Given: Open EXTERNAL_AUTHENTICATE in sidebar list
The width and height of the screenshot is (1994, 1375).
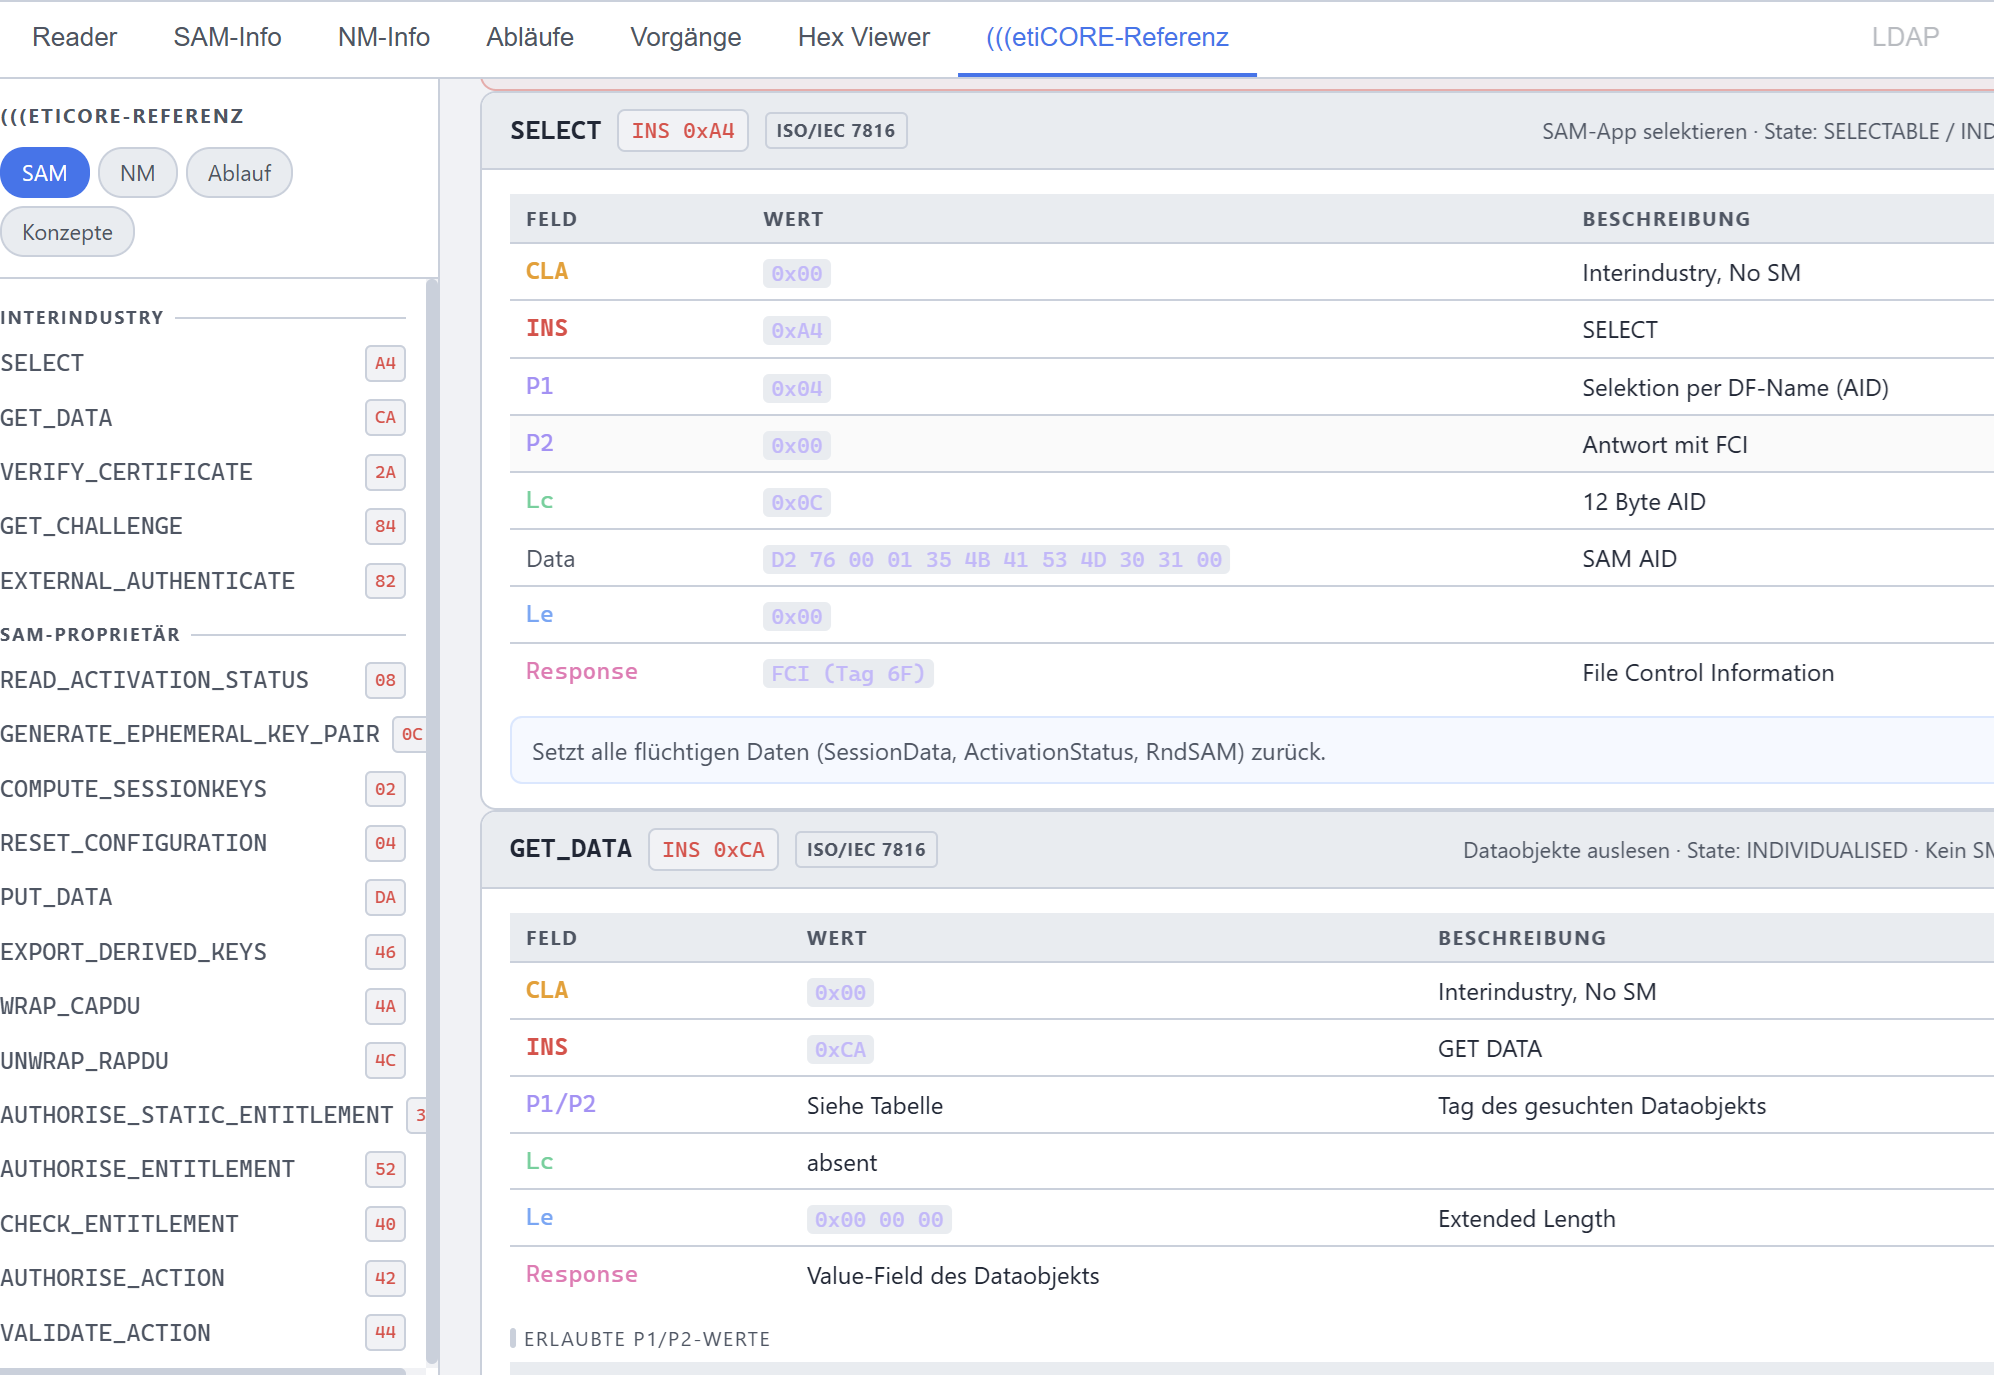Looking at the screenshot, I should point(203,581).
